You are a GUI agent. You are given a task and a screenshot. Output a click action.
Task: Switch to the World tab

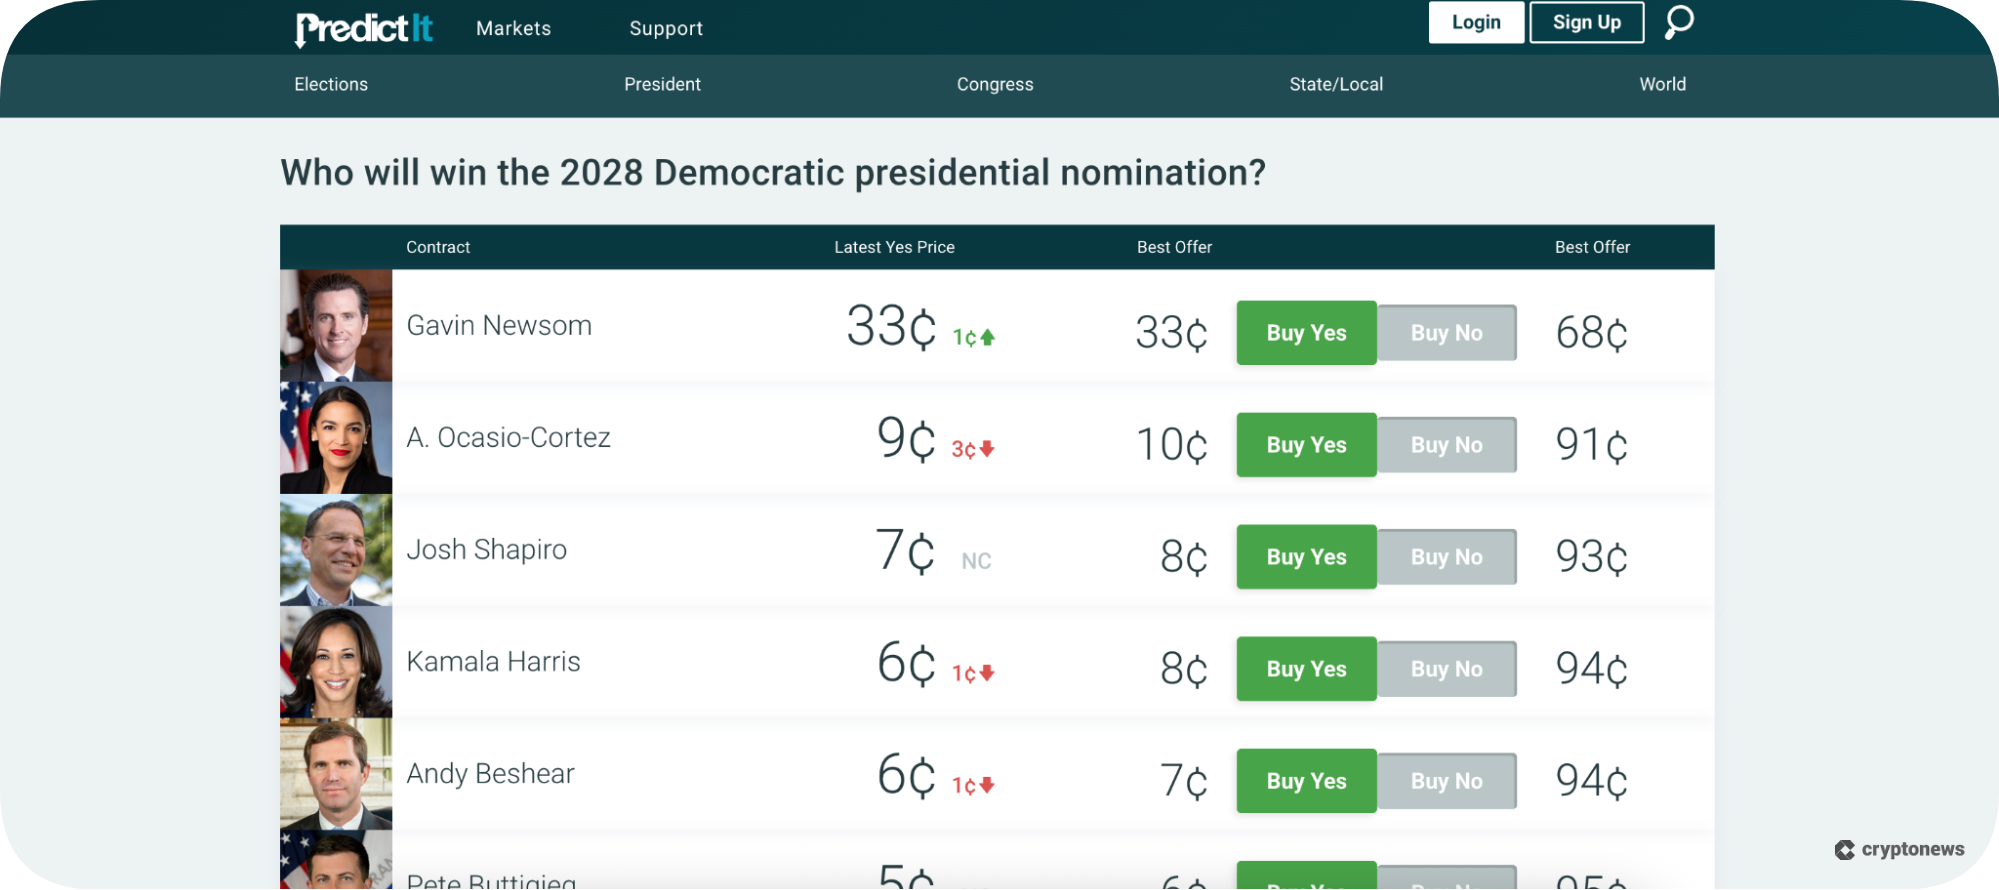1662,84
